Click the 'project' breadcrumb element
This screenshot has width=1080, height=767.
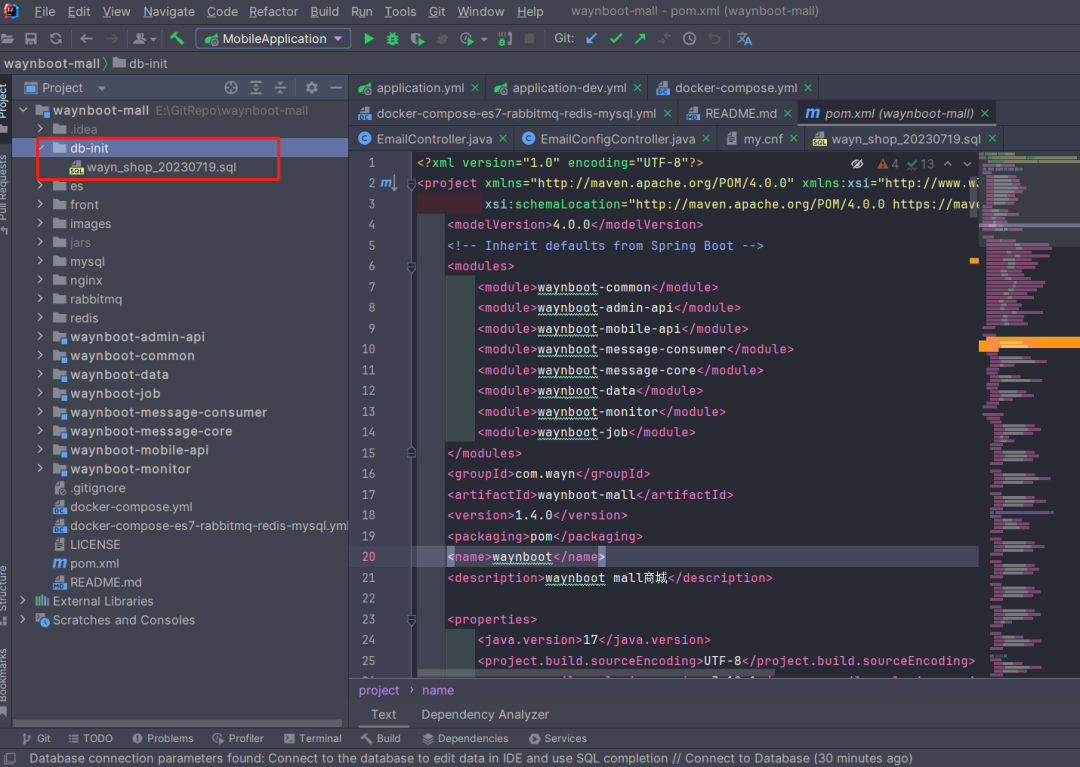(379, 690)
